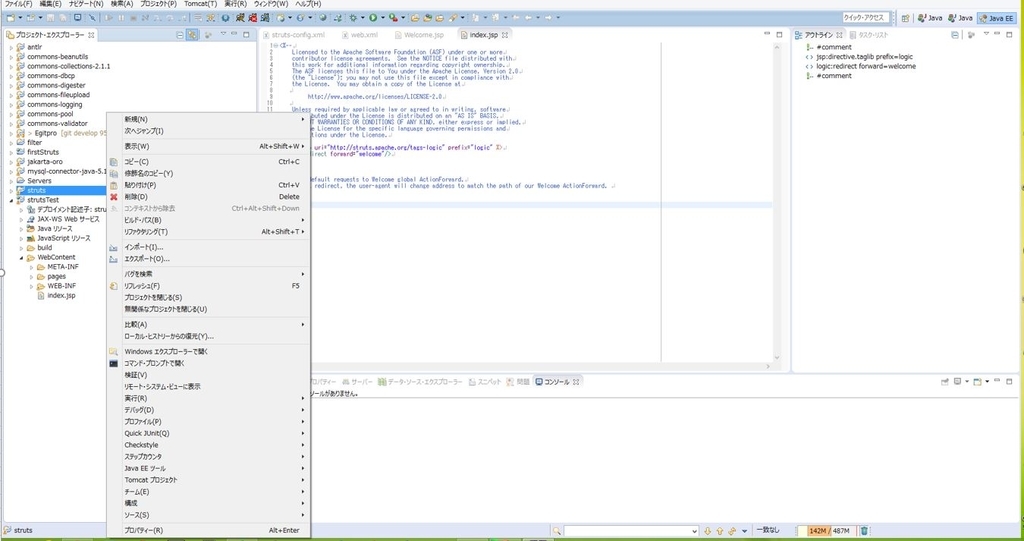The width and height of the screenshot is (1024, 541).
Task: Click the green Run launch icon
Action: click(372, 18)
